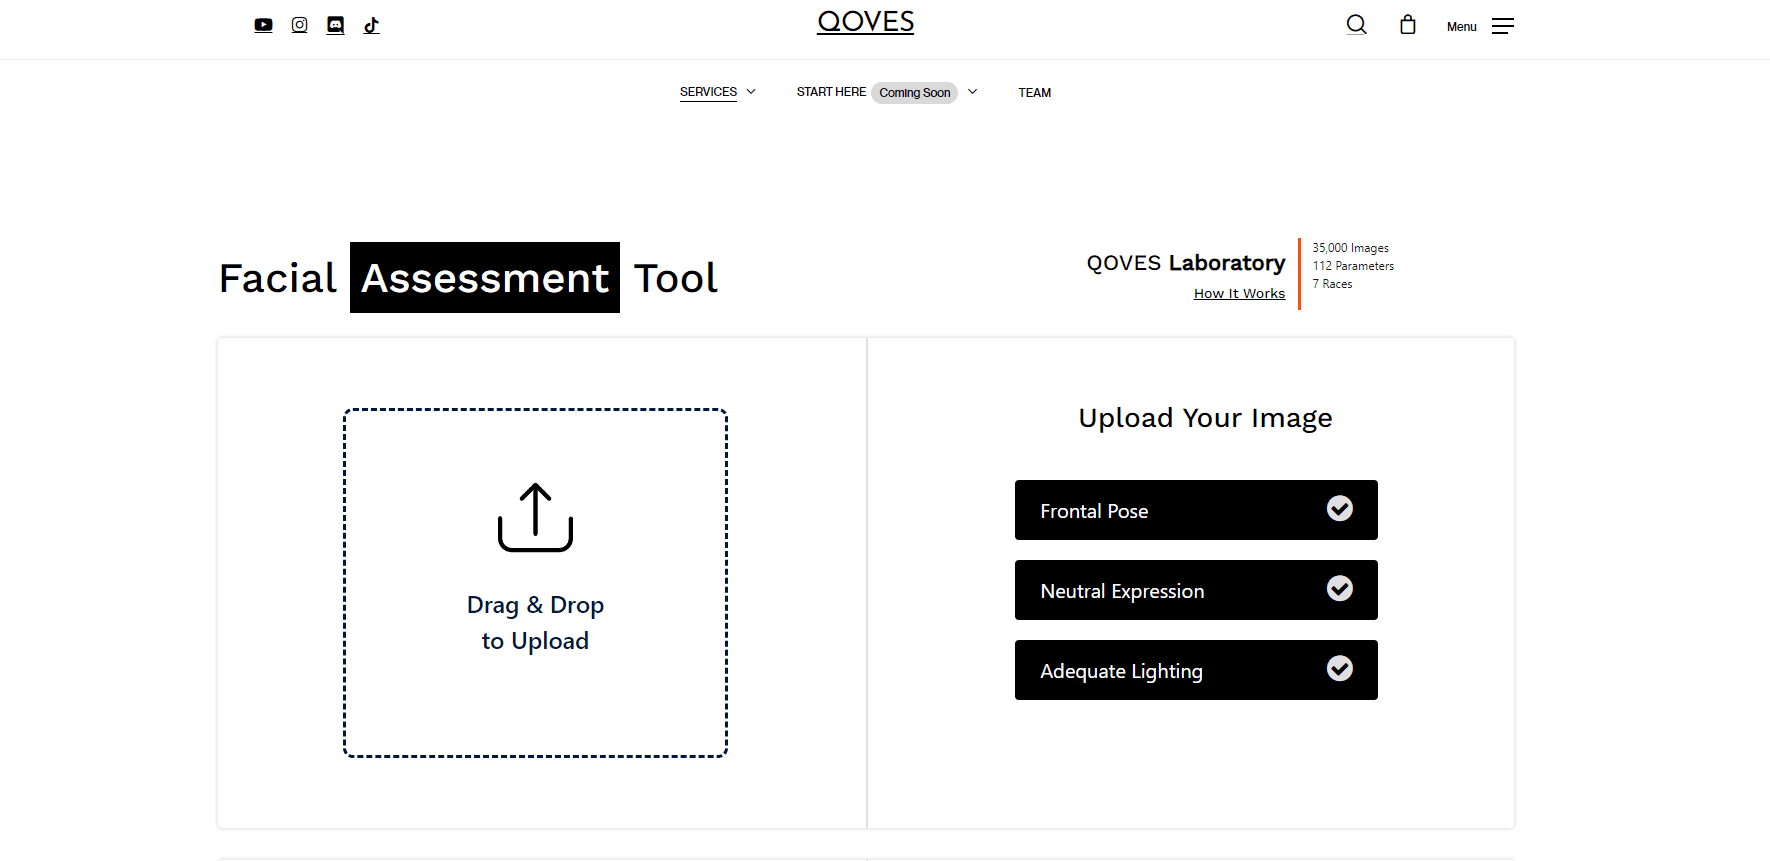Toggle the Frontal Pose checkmark

click(1340, 509)
